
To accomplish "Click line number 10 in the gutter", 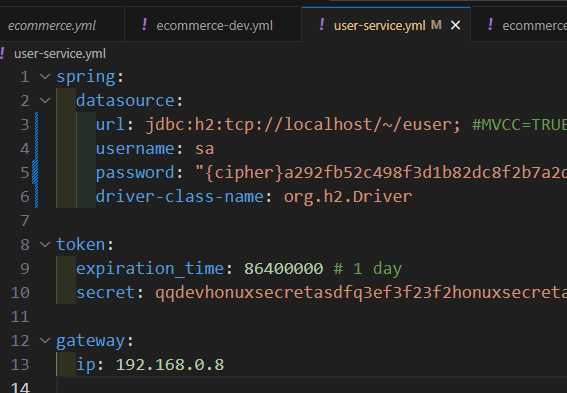I will [x=20, y=293].
